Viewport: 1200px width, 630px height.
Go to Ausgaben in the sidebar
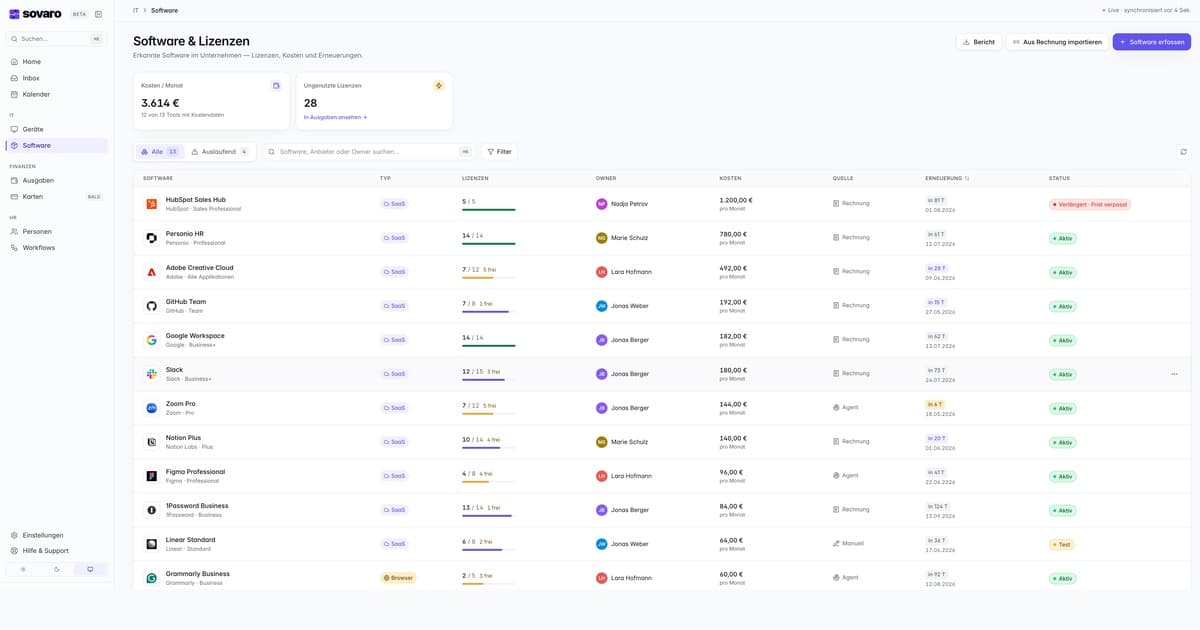click(57, 180)
